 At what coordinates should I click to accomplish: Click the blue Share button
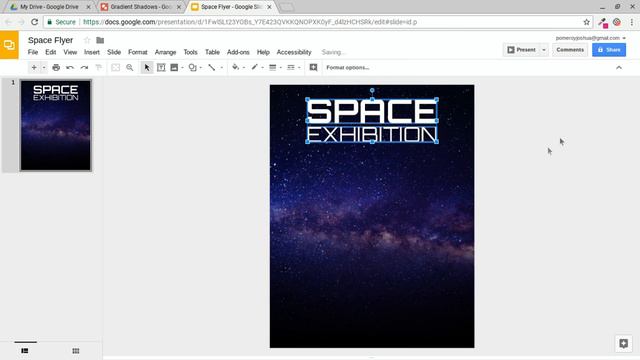[609, 50]
